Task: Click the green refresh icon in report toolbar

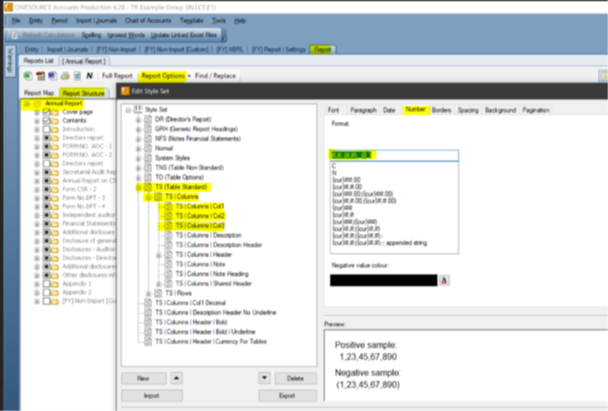Action: click(x=27, y=75)
